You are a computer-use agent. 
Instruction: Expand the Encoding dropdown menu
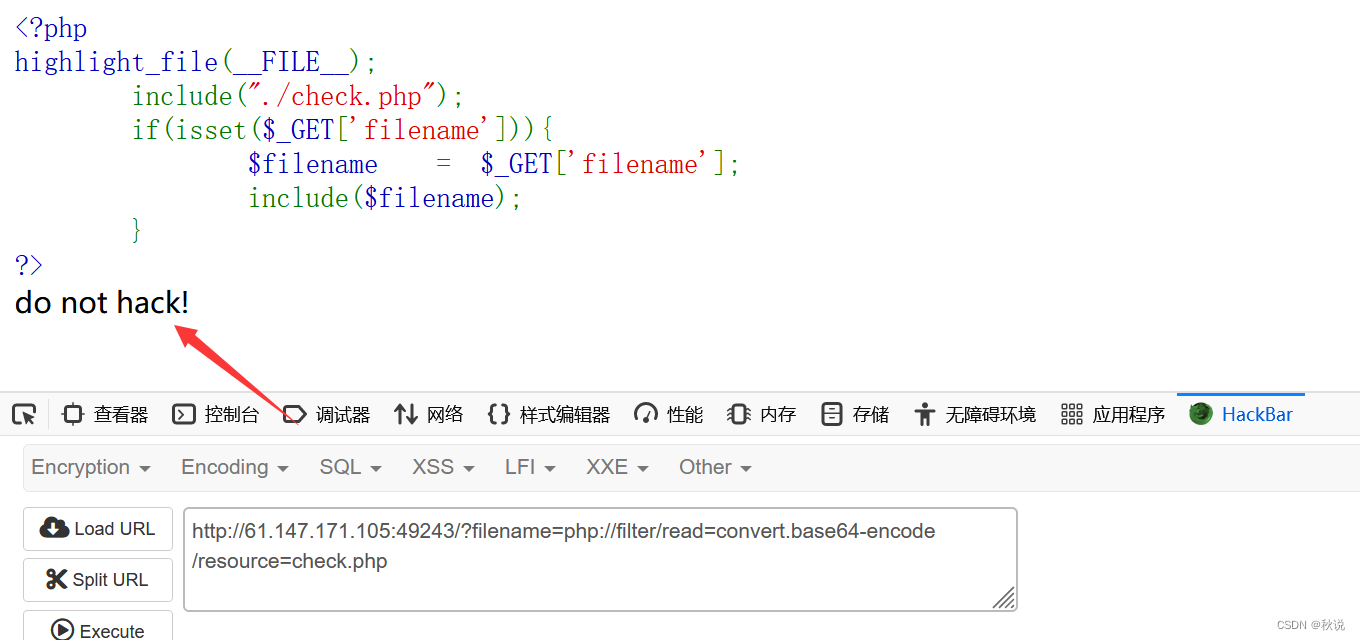234,467
